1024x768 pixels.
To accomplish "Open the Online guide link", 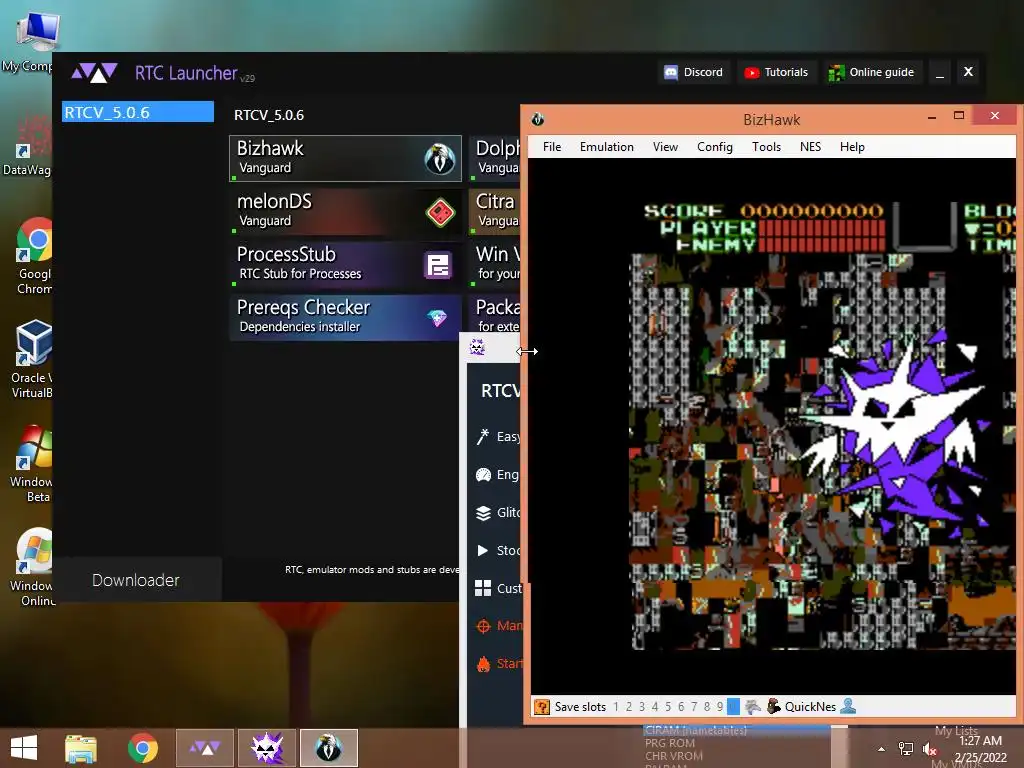I will click(871, 72).
